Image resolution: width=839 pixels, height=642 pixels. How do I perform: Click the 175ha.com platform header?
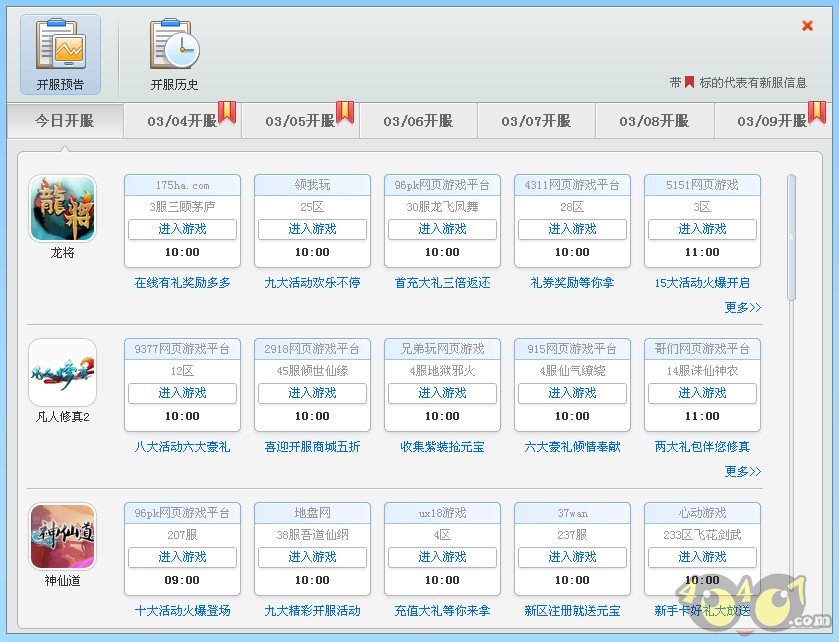[182, 185]
